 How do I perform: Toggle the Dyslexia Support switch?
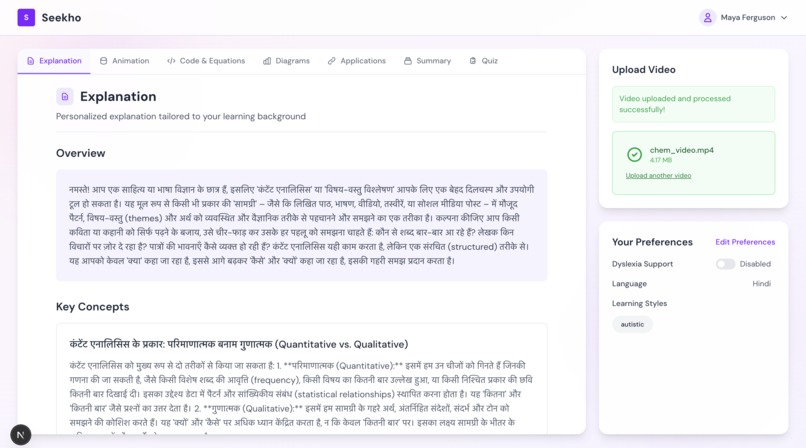(x=725, y=264)
